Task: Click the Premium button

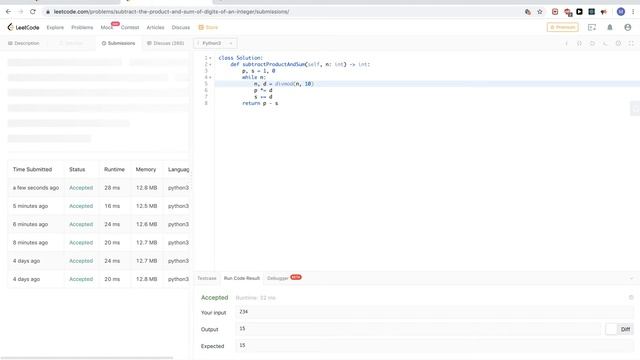Action: point(562,27)
